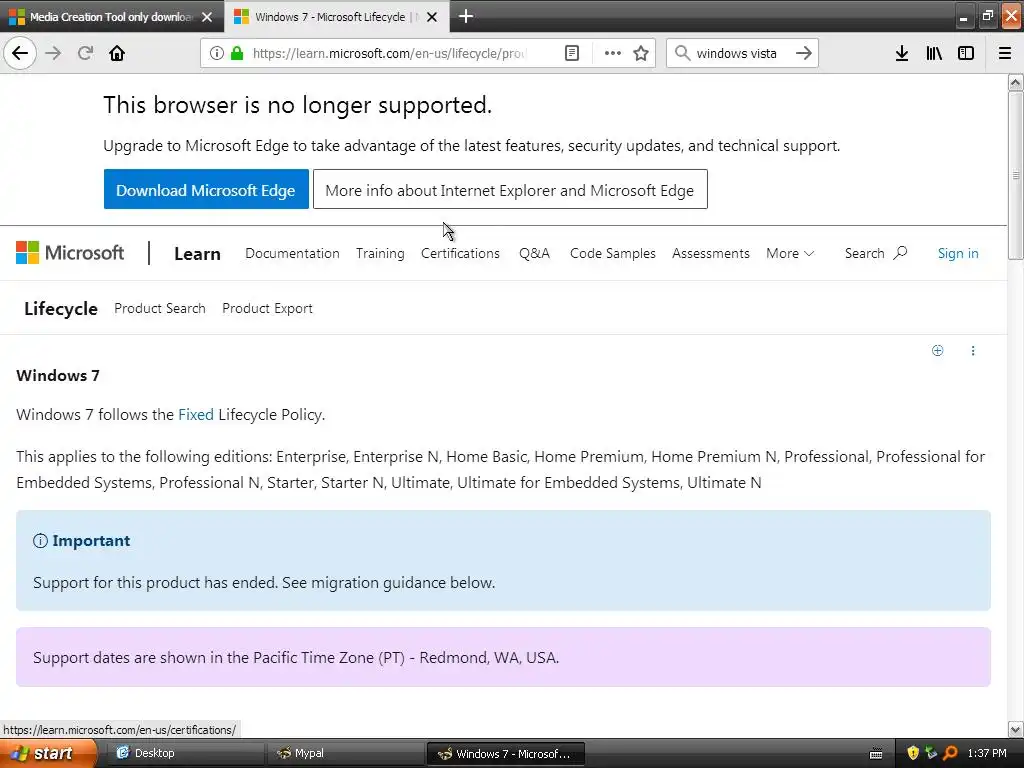1024x768 pixels.
Task: Open Q&A in the nav
Action: (534, 253)
